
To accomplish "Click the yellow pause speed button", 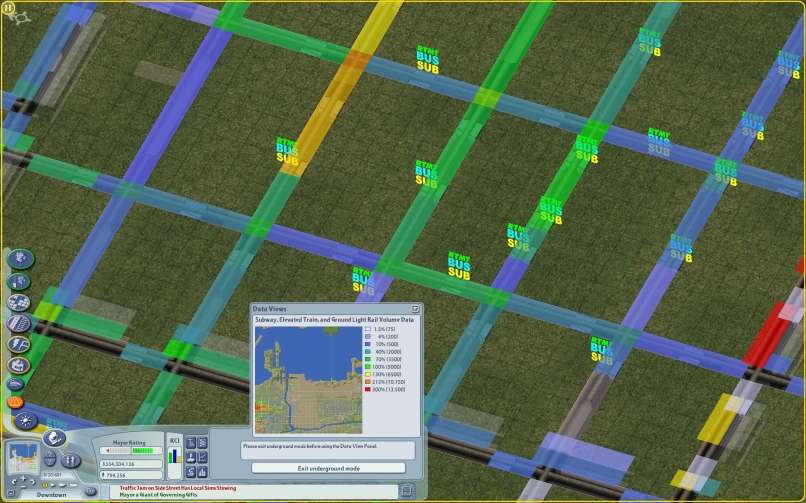I will [x=45, y=485].
